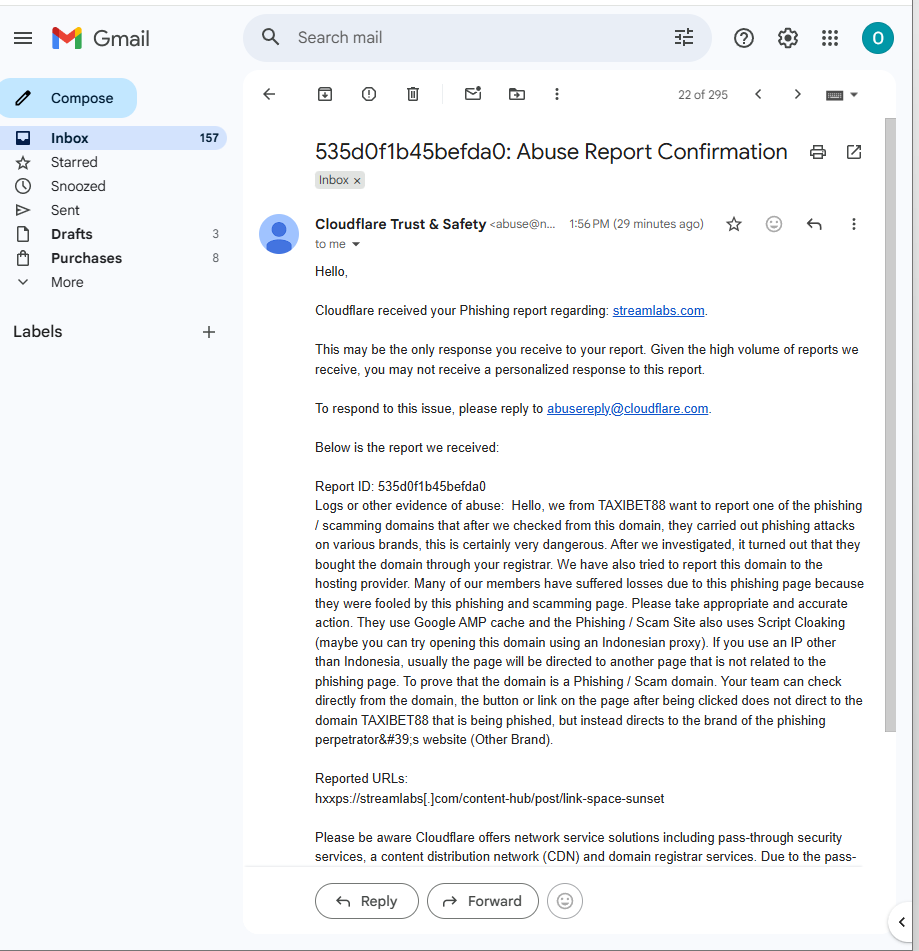919x951 pixels.
Task: Show search options filter icon
Action: [x=684, y=38]
